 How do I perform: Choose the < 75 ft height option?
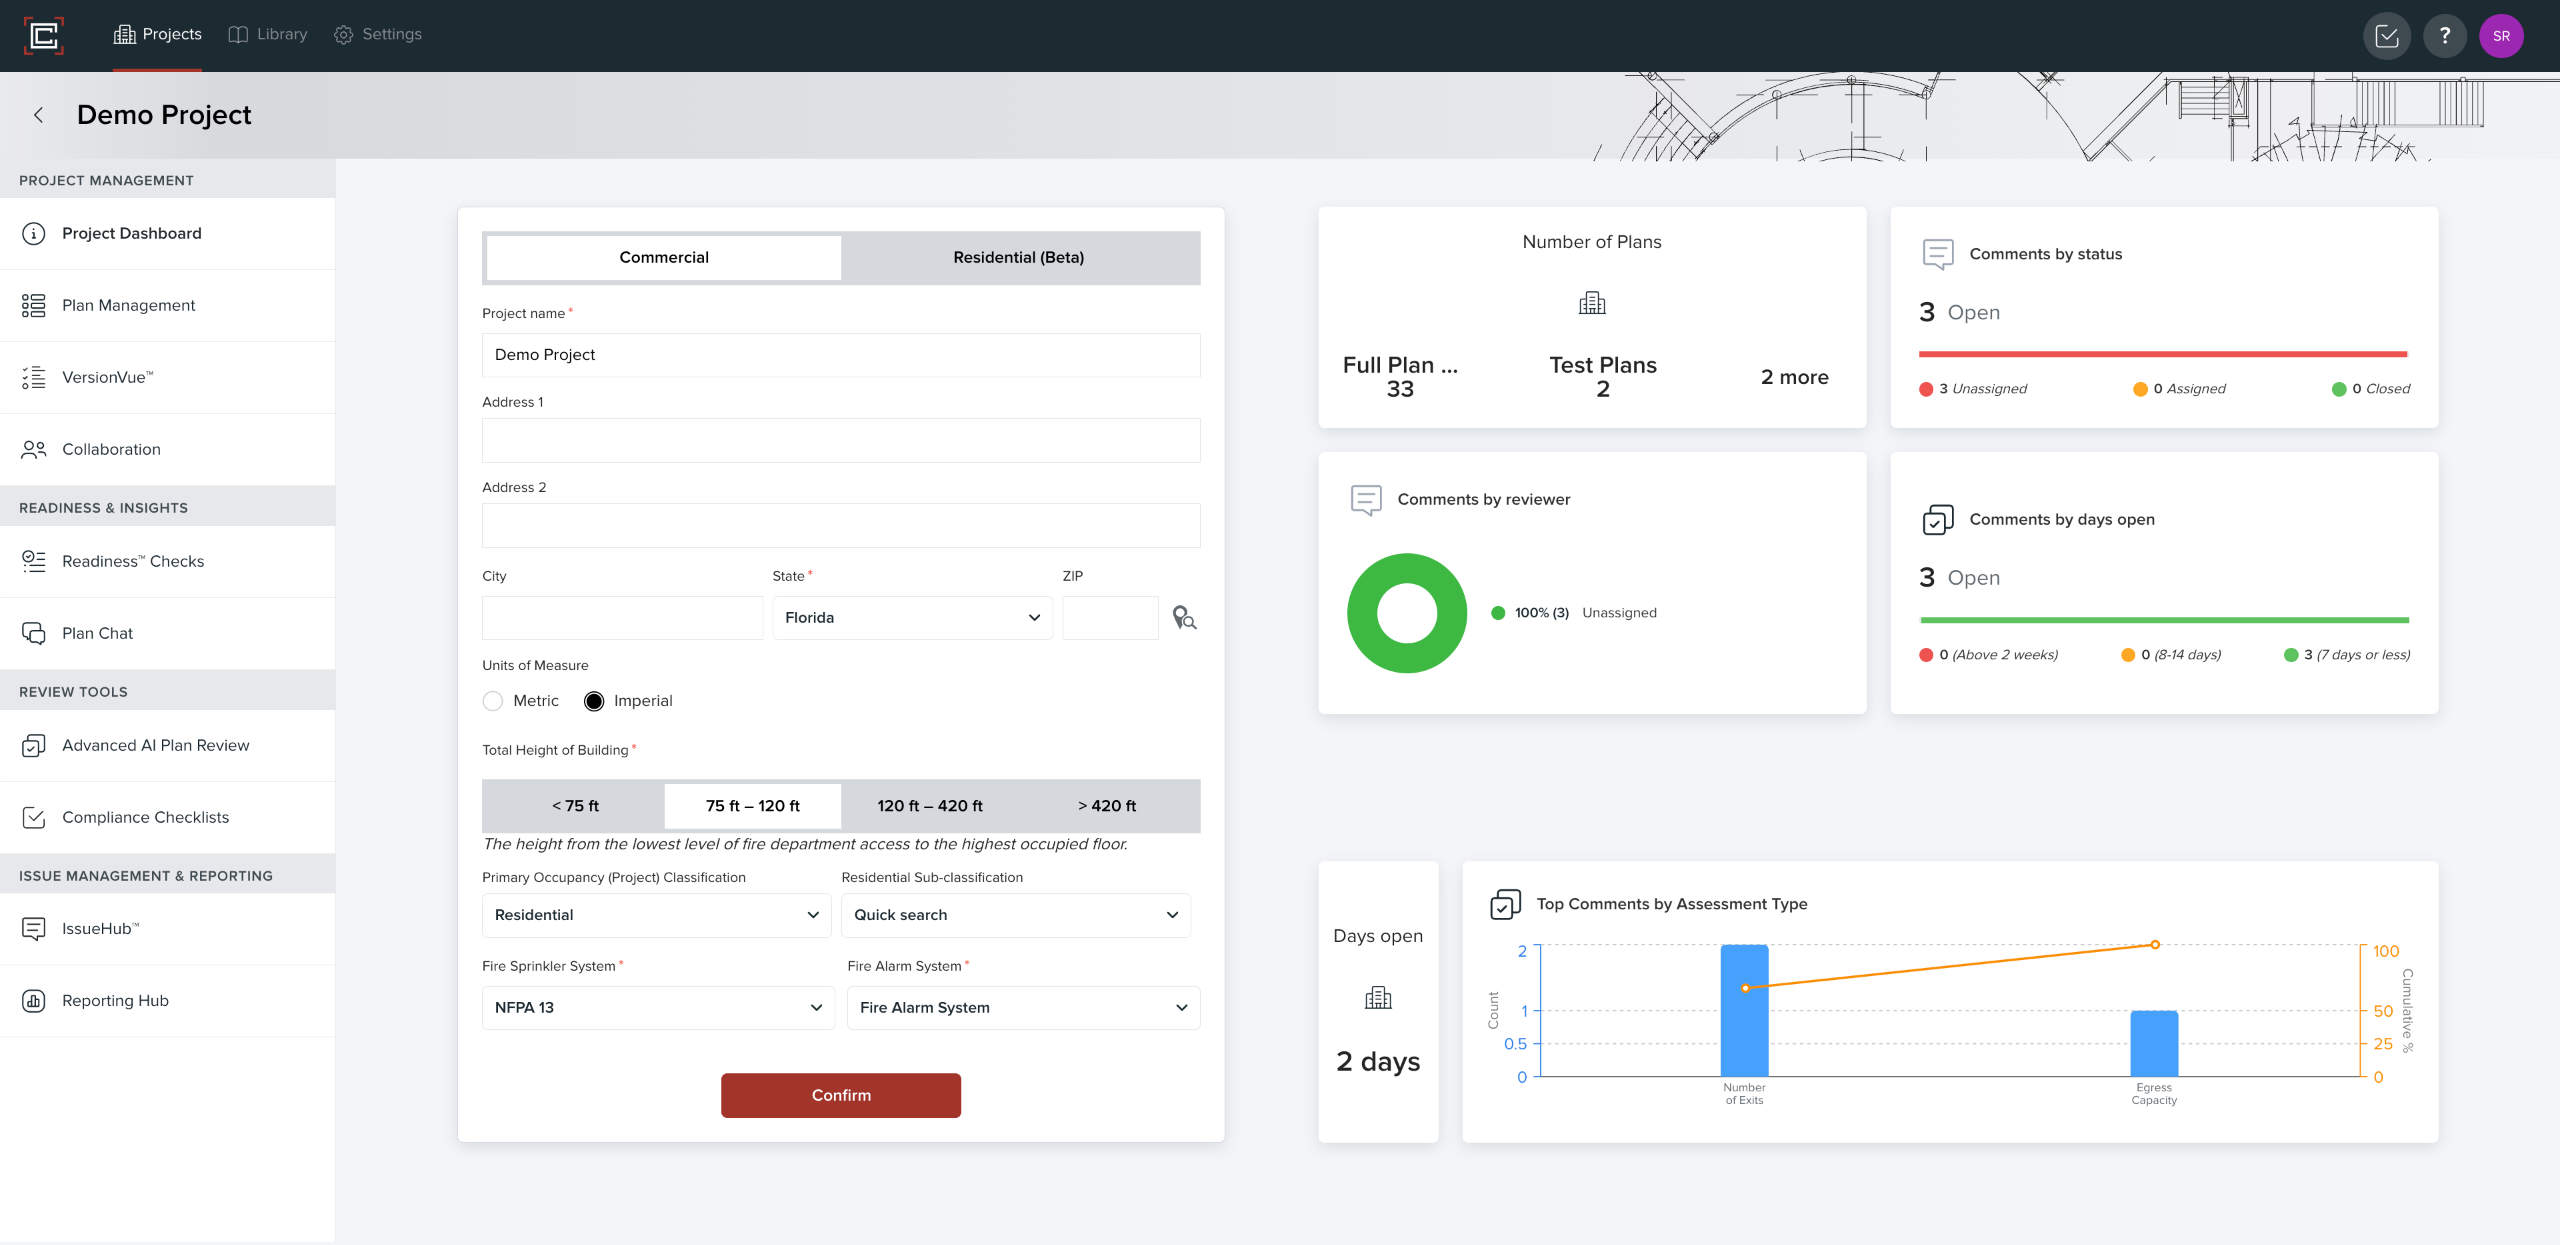coord(575,806)
